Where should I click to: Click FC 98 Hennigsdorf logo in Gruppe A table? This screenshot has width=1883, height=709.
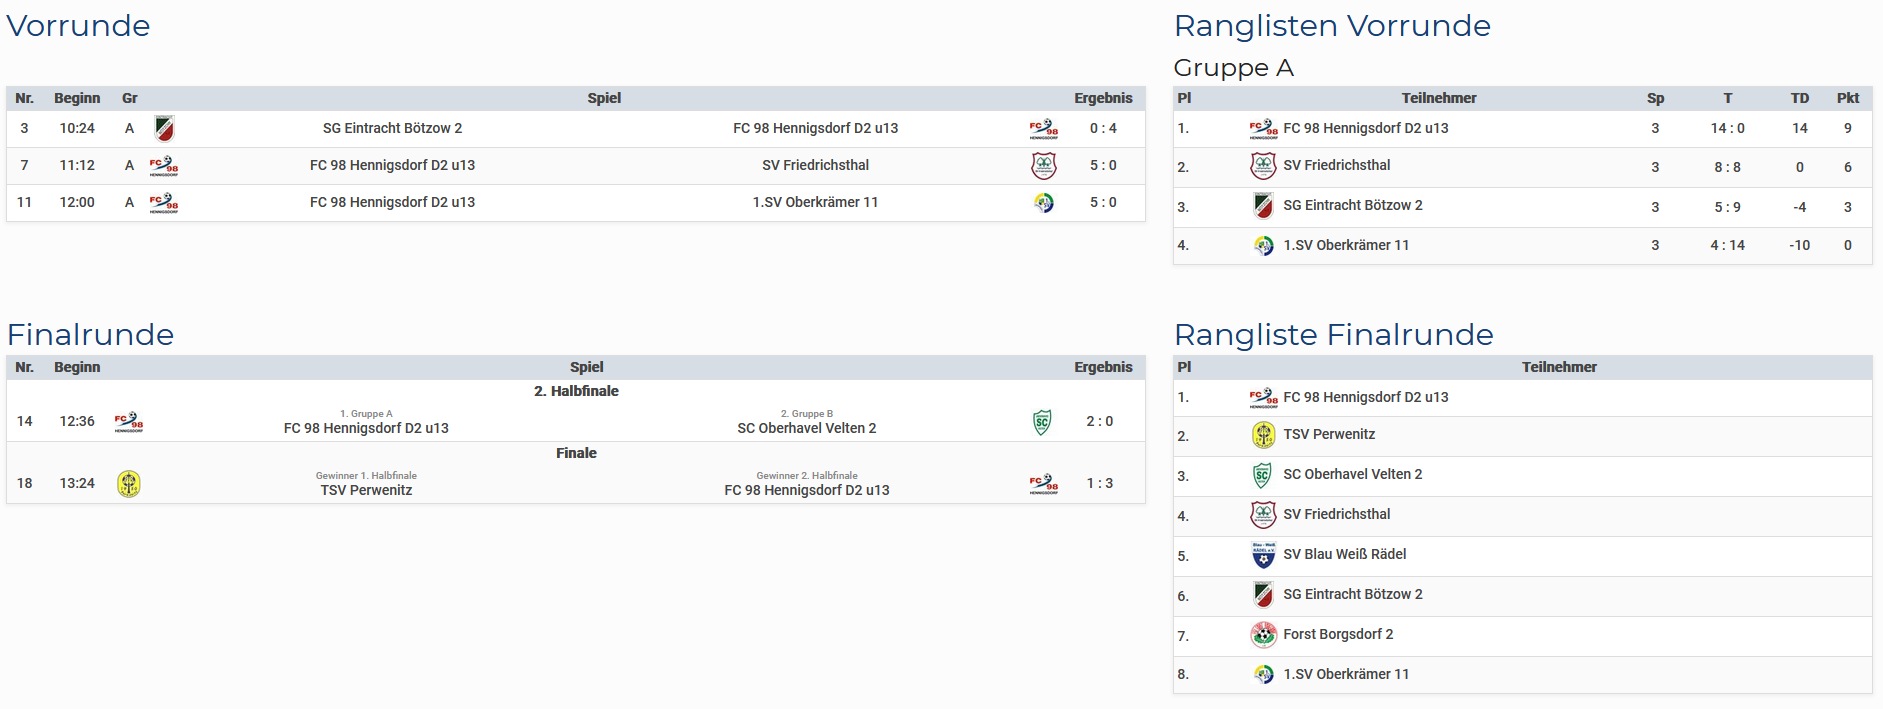coord(1263,129)
